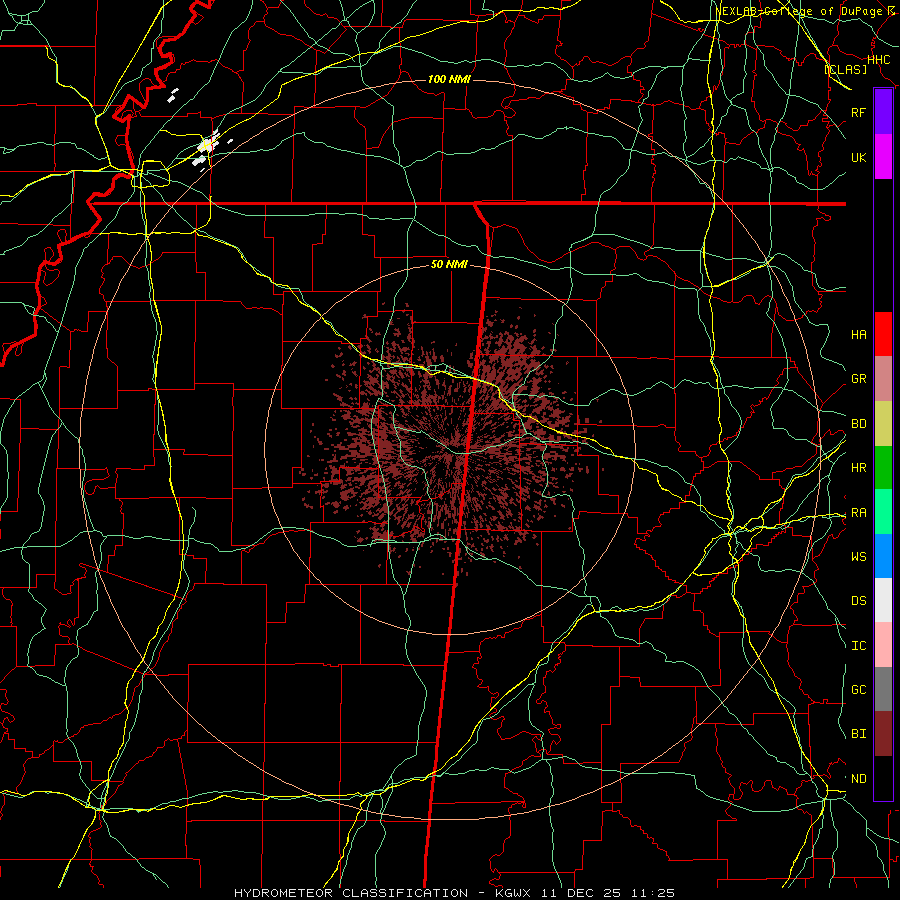The width and height of the screenshot is (900, 900).
Task: Click the HA legend label
Action: [x=859, y=334]
